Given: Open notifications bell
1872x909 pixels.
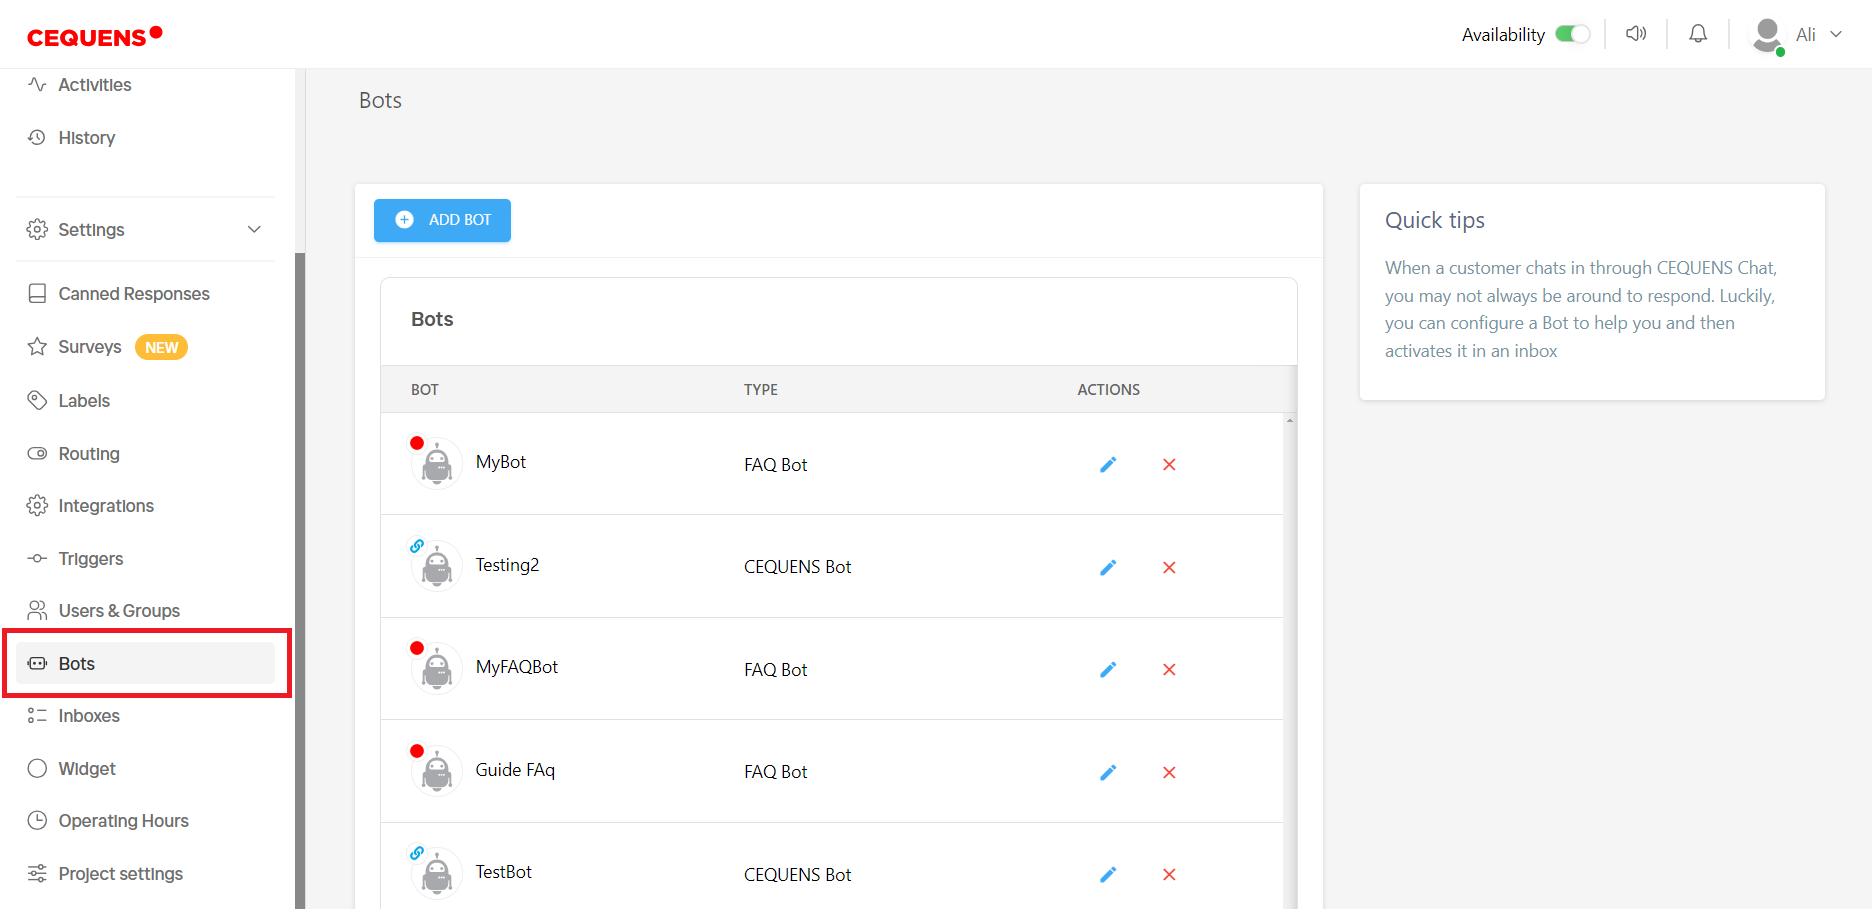Looking at the screenshot, I should point(1698,34).
